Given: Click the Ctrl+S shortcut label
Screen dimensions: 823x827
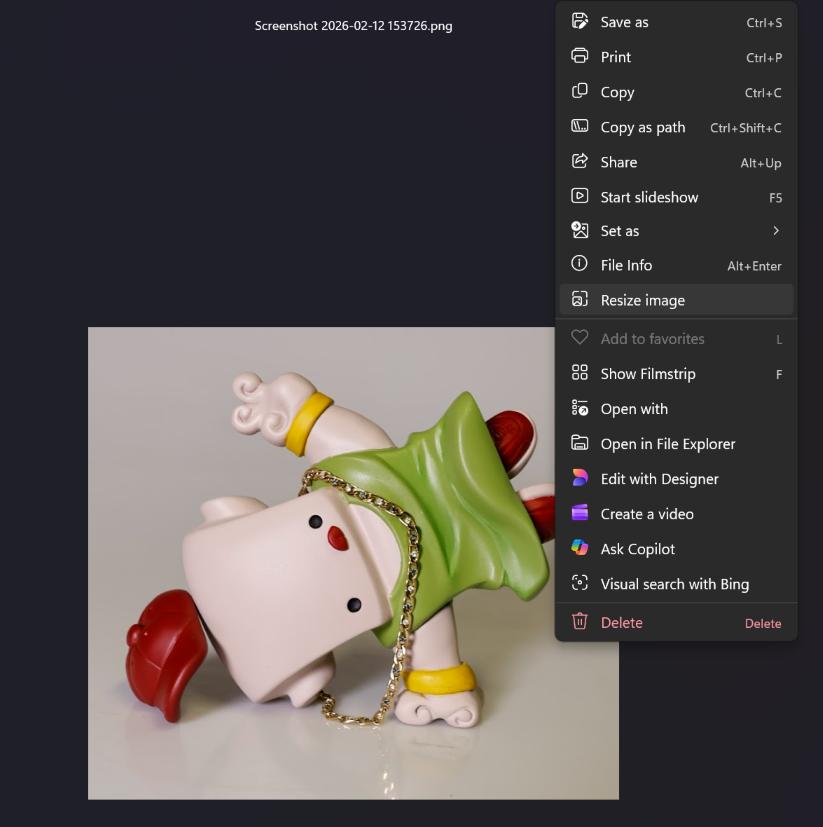Looking at the screenshot, I should (764, 23).
